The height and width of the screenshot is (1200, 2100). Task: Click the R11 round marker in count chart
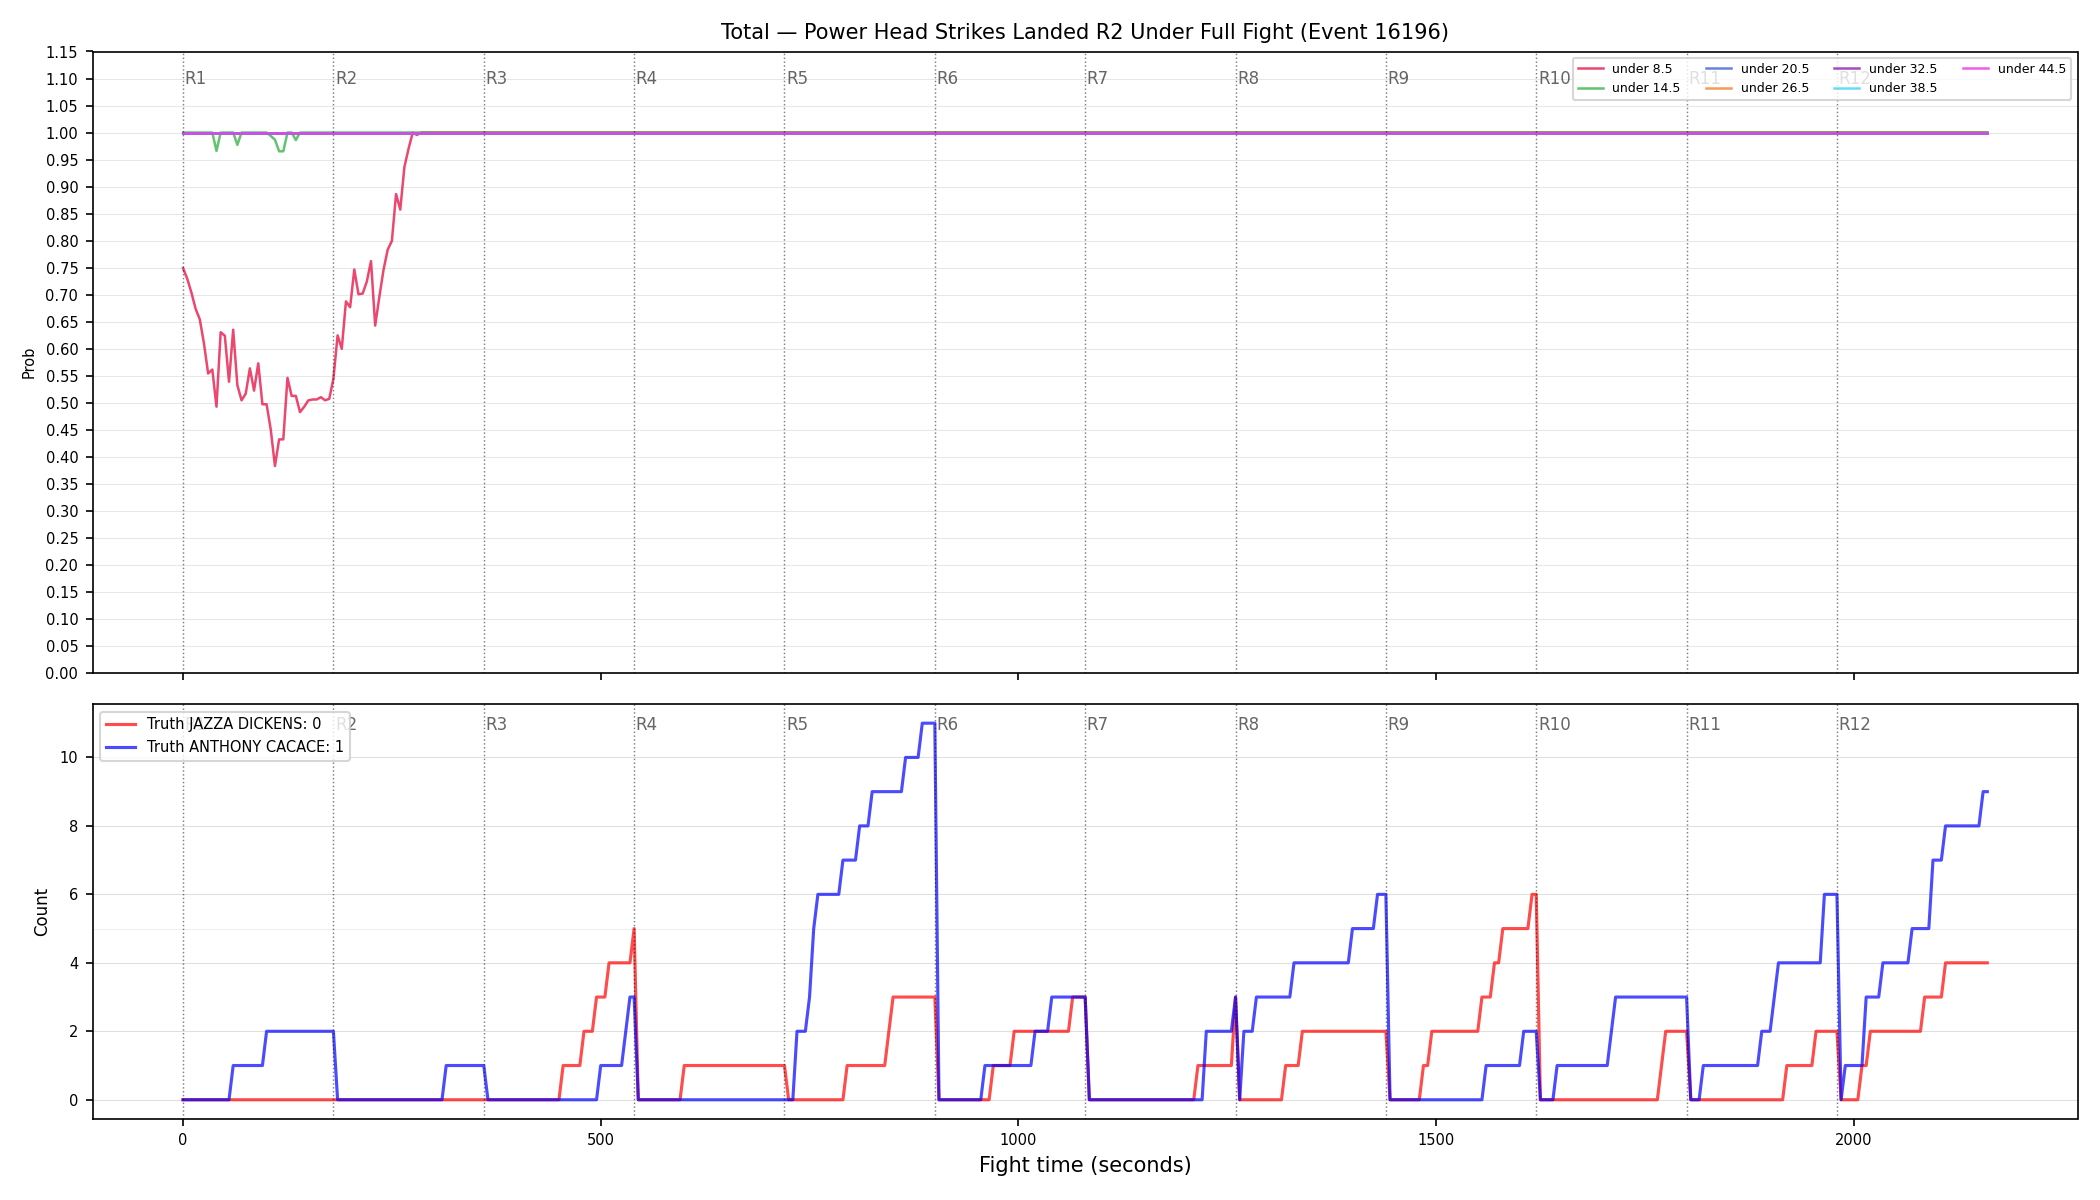(1705, 724)
